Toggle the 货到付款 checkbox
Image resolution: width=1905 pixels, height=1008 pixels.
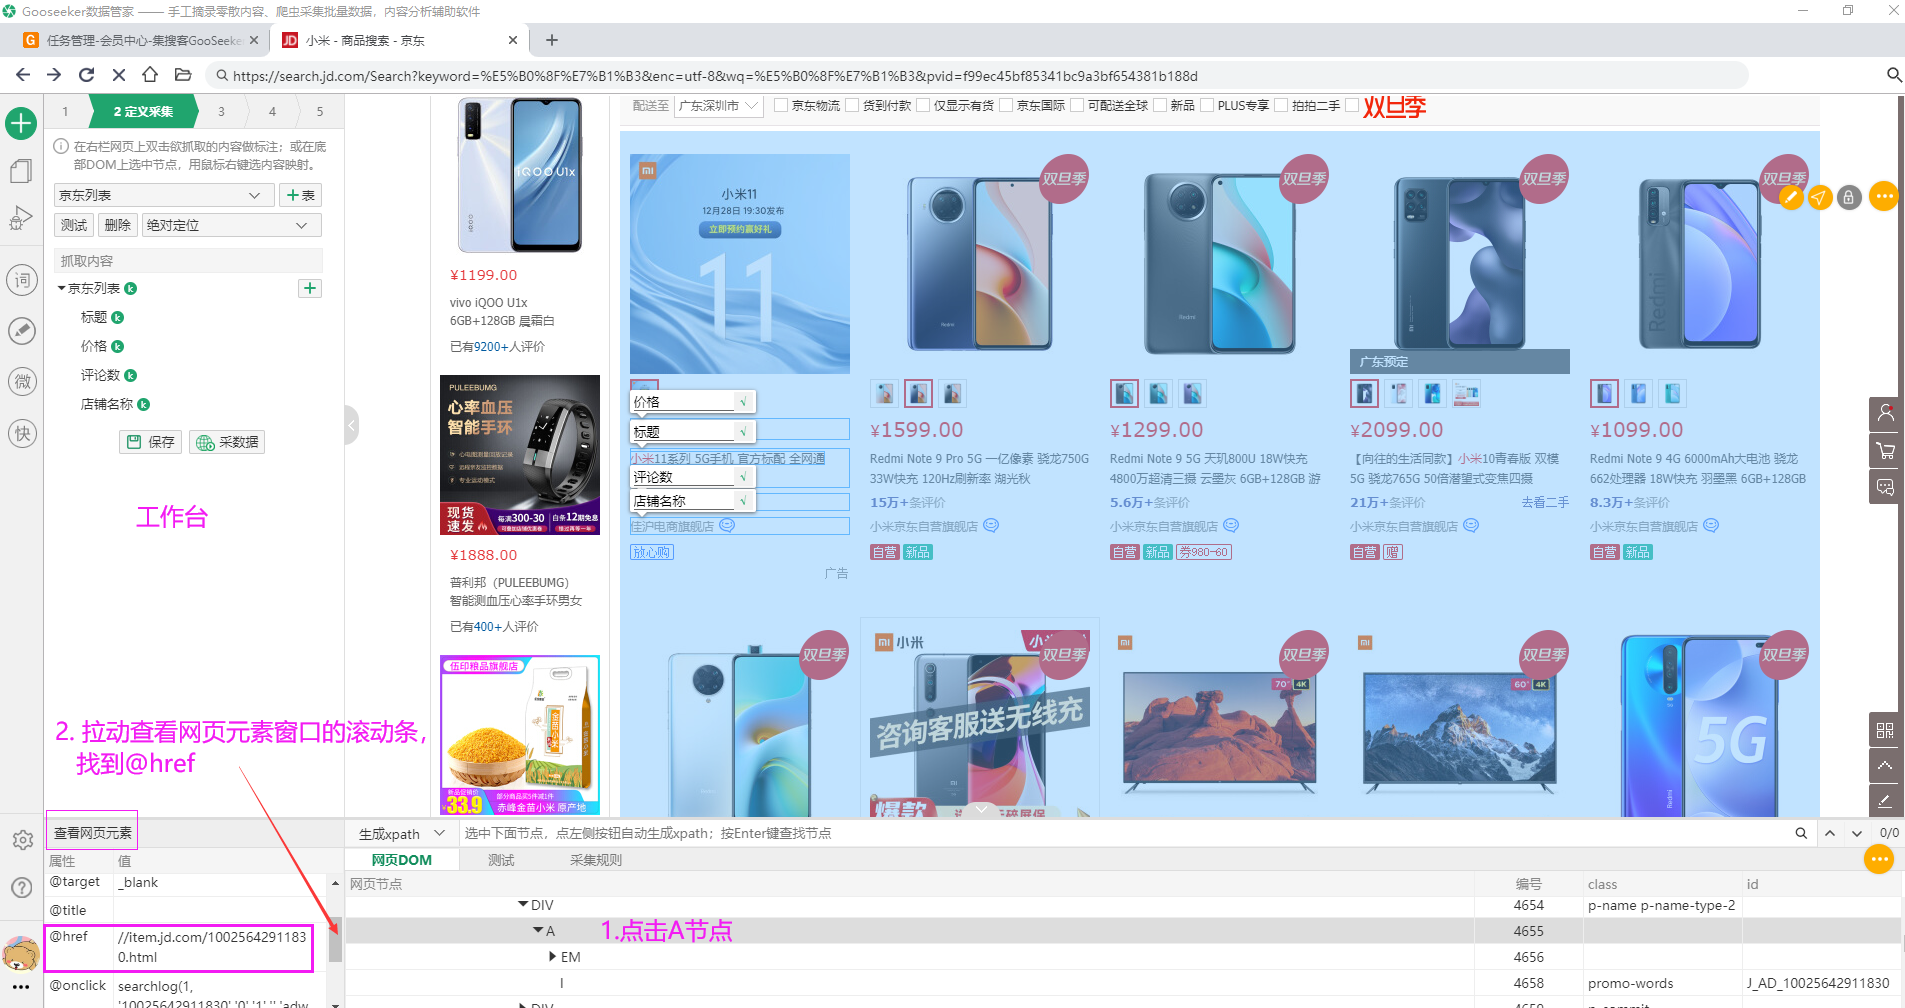[852, 105]
